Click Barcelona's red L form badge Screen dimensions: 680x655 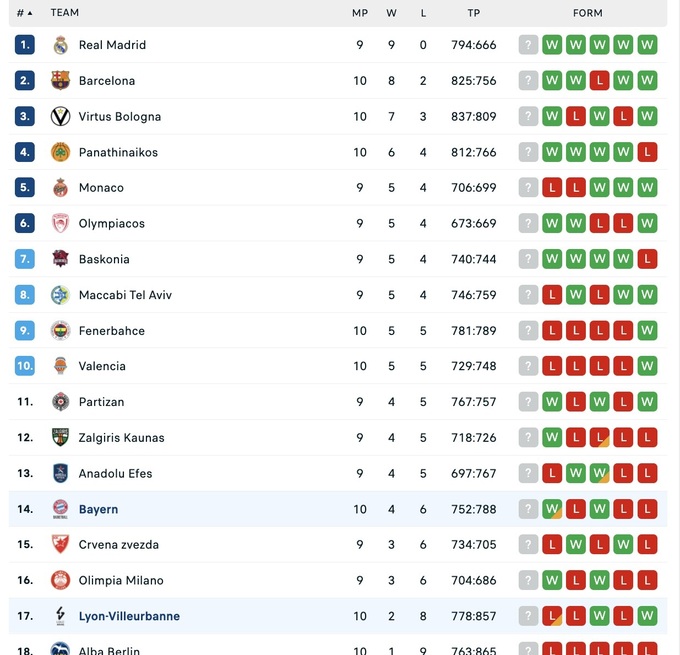click(x=599, y=81)
